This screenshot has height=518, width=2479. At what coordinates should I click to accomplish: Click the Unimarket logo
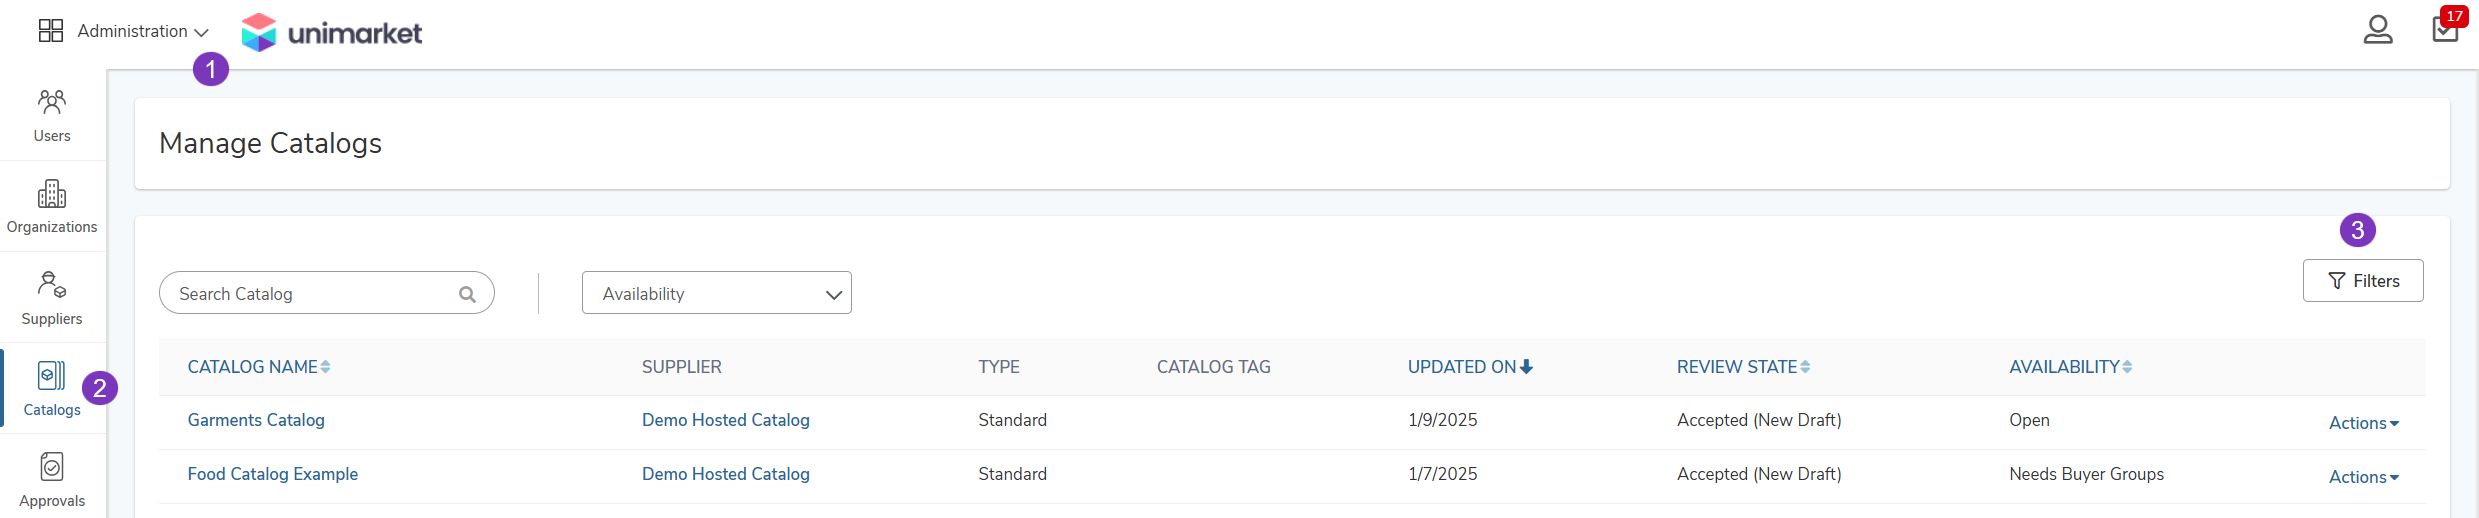(332, 33)
